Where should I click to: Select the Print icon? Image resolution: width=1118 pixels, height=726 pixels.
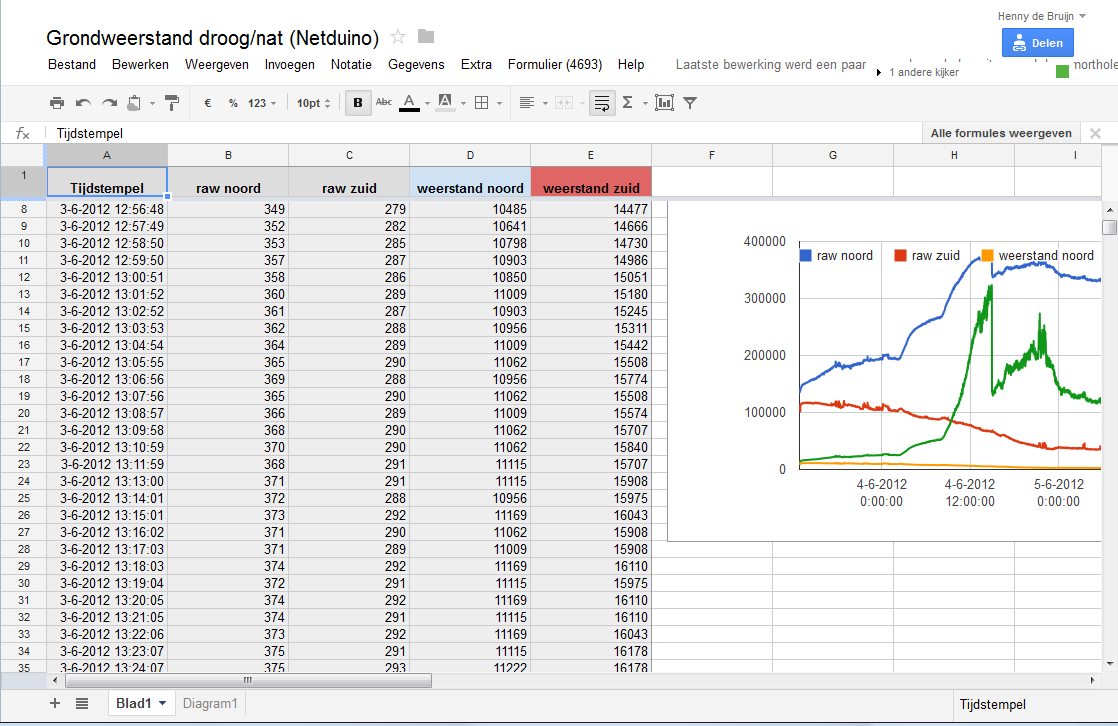pyautogui.click(x=57, y=102)
